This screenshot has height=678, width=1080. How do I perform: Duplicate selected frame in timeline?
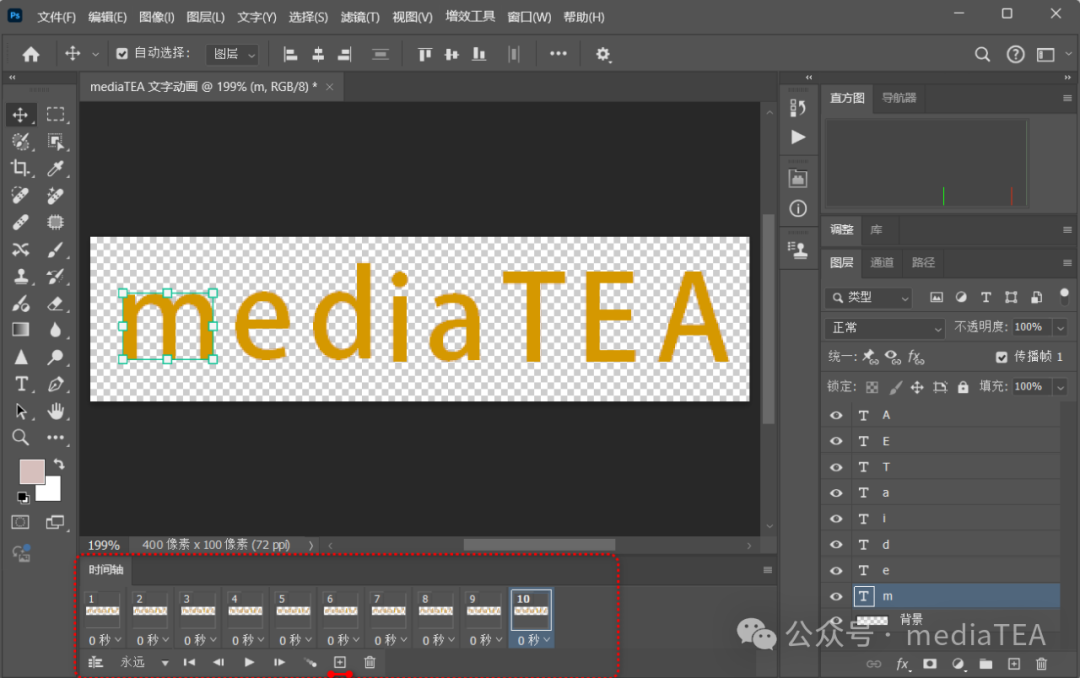340,662
